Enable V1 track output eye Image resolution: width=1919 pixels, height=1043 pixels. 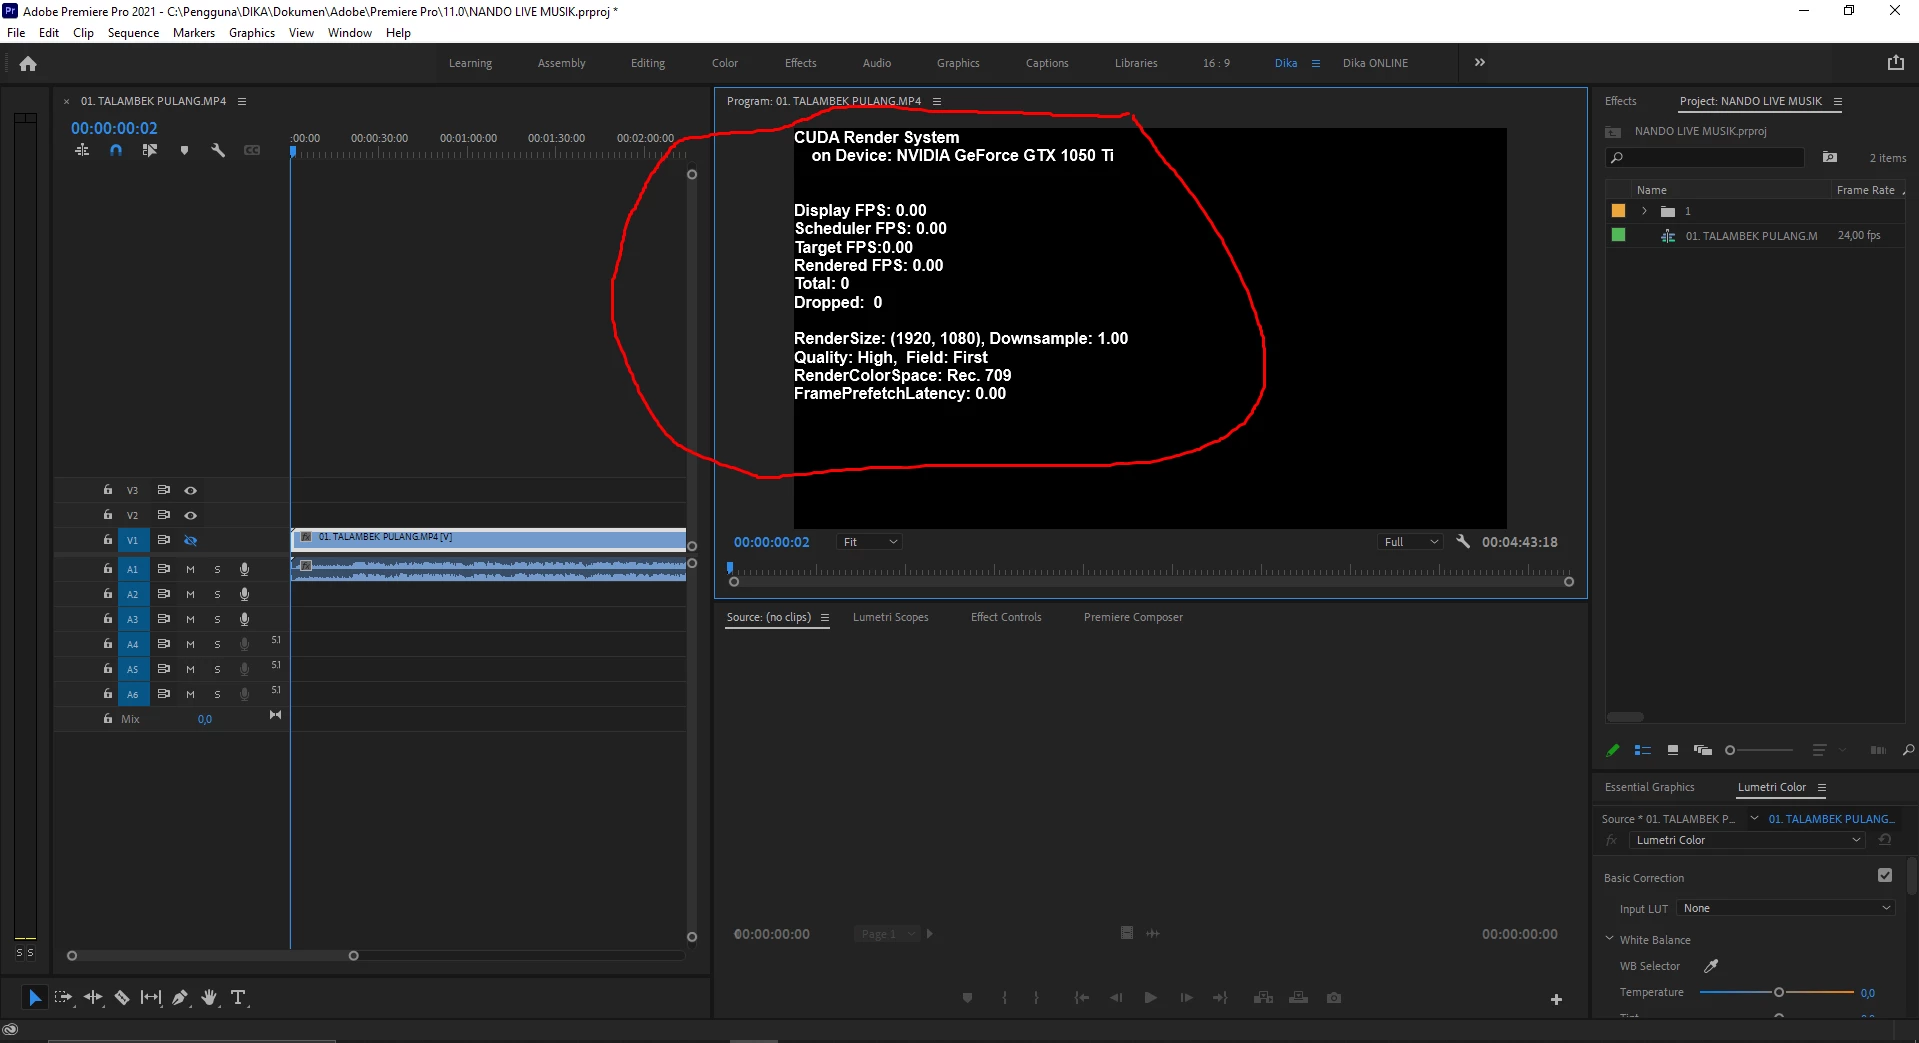coord(191,540)
